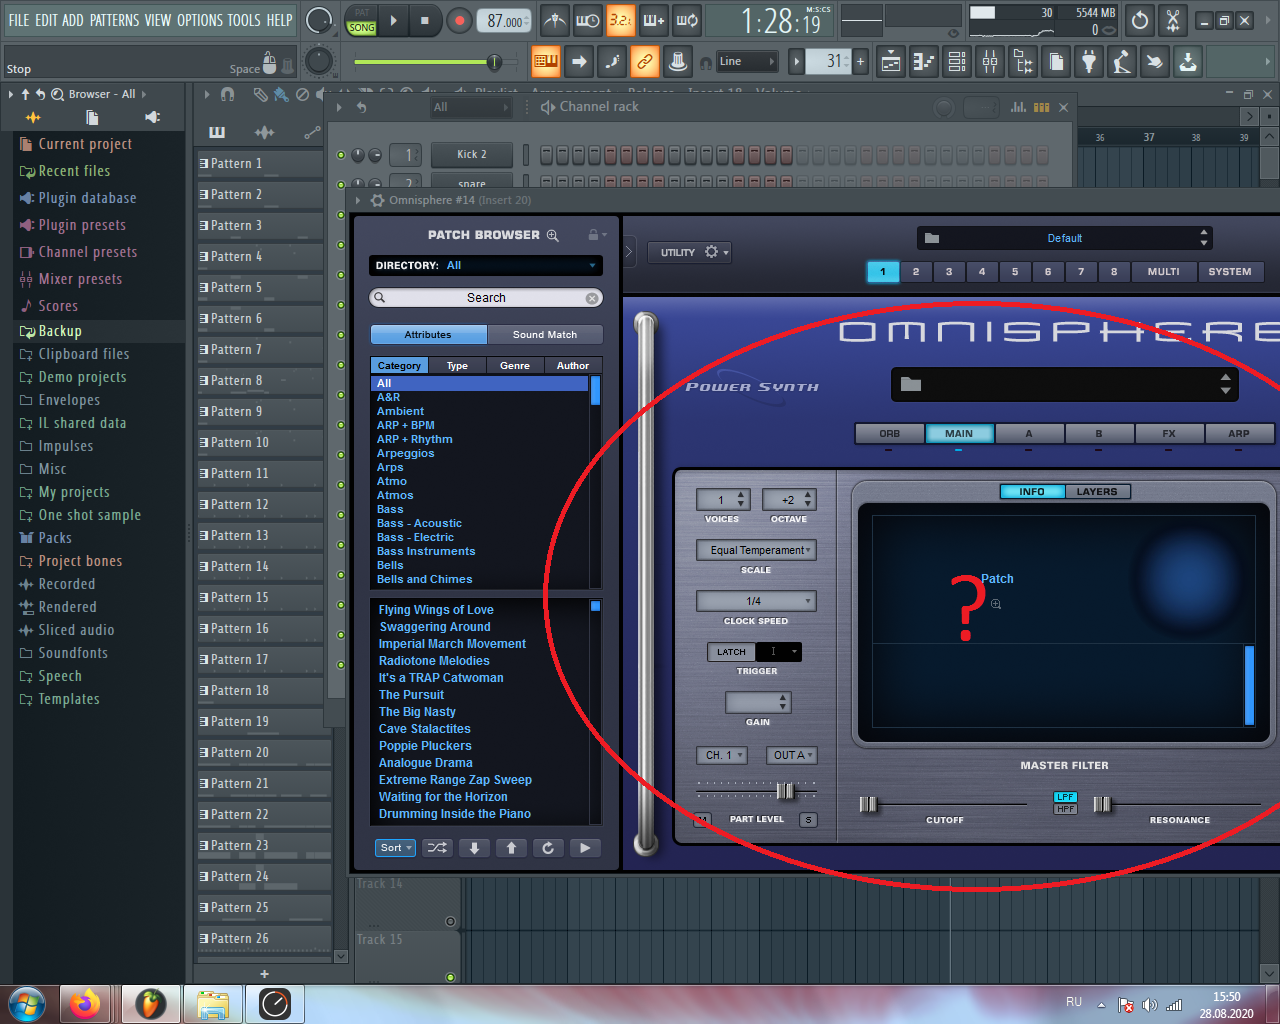Toggle typing keyboard to piano icon
This screenshot has height=1024, width=1280.
pos(546,62)
